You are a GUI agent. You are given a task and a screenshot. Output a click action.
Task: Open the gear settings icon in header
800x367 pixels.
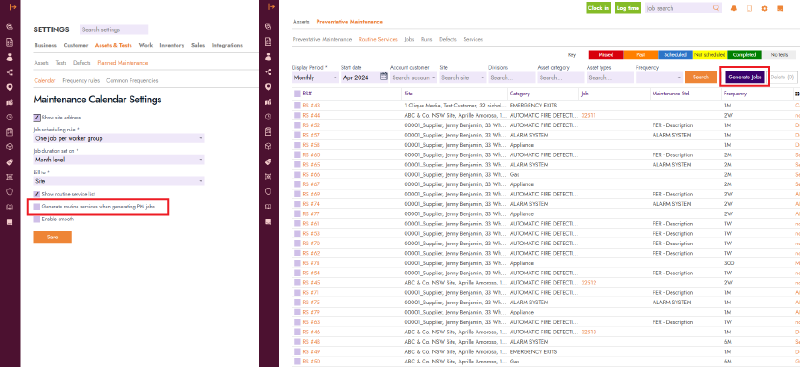(x=764, y=8)
